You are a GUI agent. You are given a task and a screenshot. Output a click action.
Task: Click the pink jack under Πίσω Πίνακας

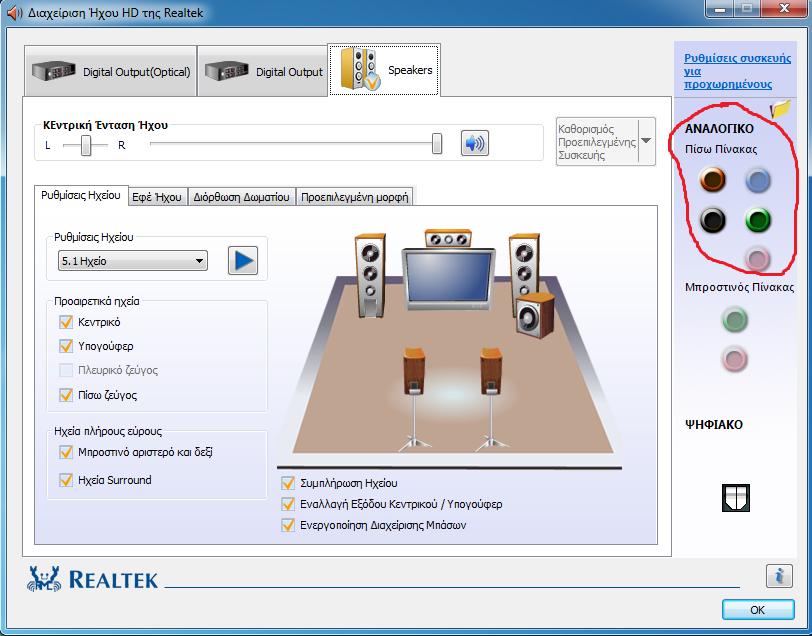pyautogui.click(x=758, y=258)
